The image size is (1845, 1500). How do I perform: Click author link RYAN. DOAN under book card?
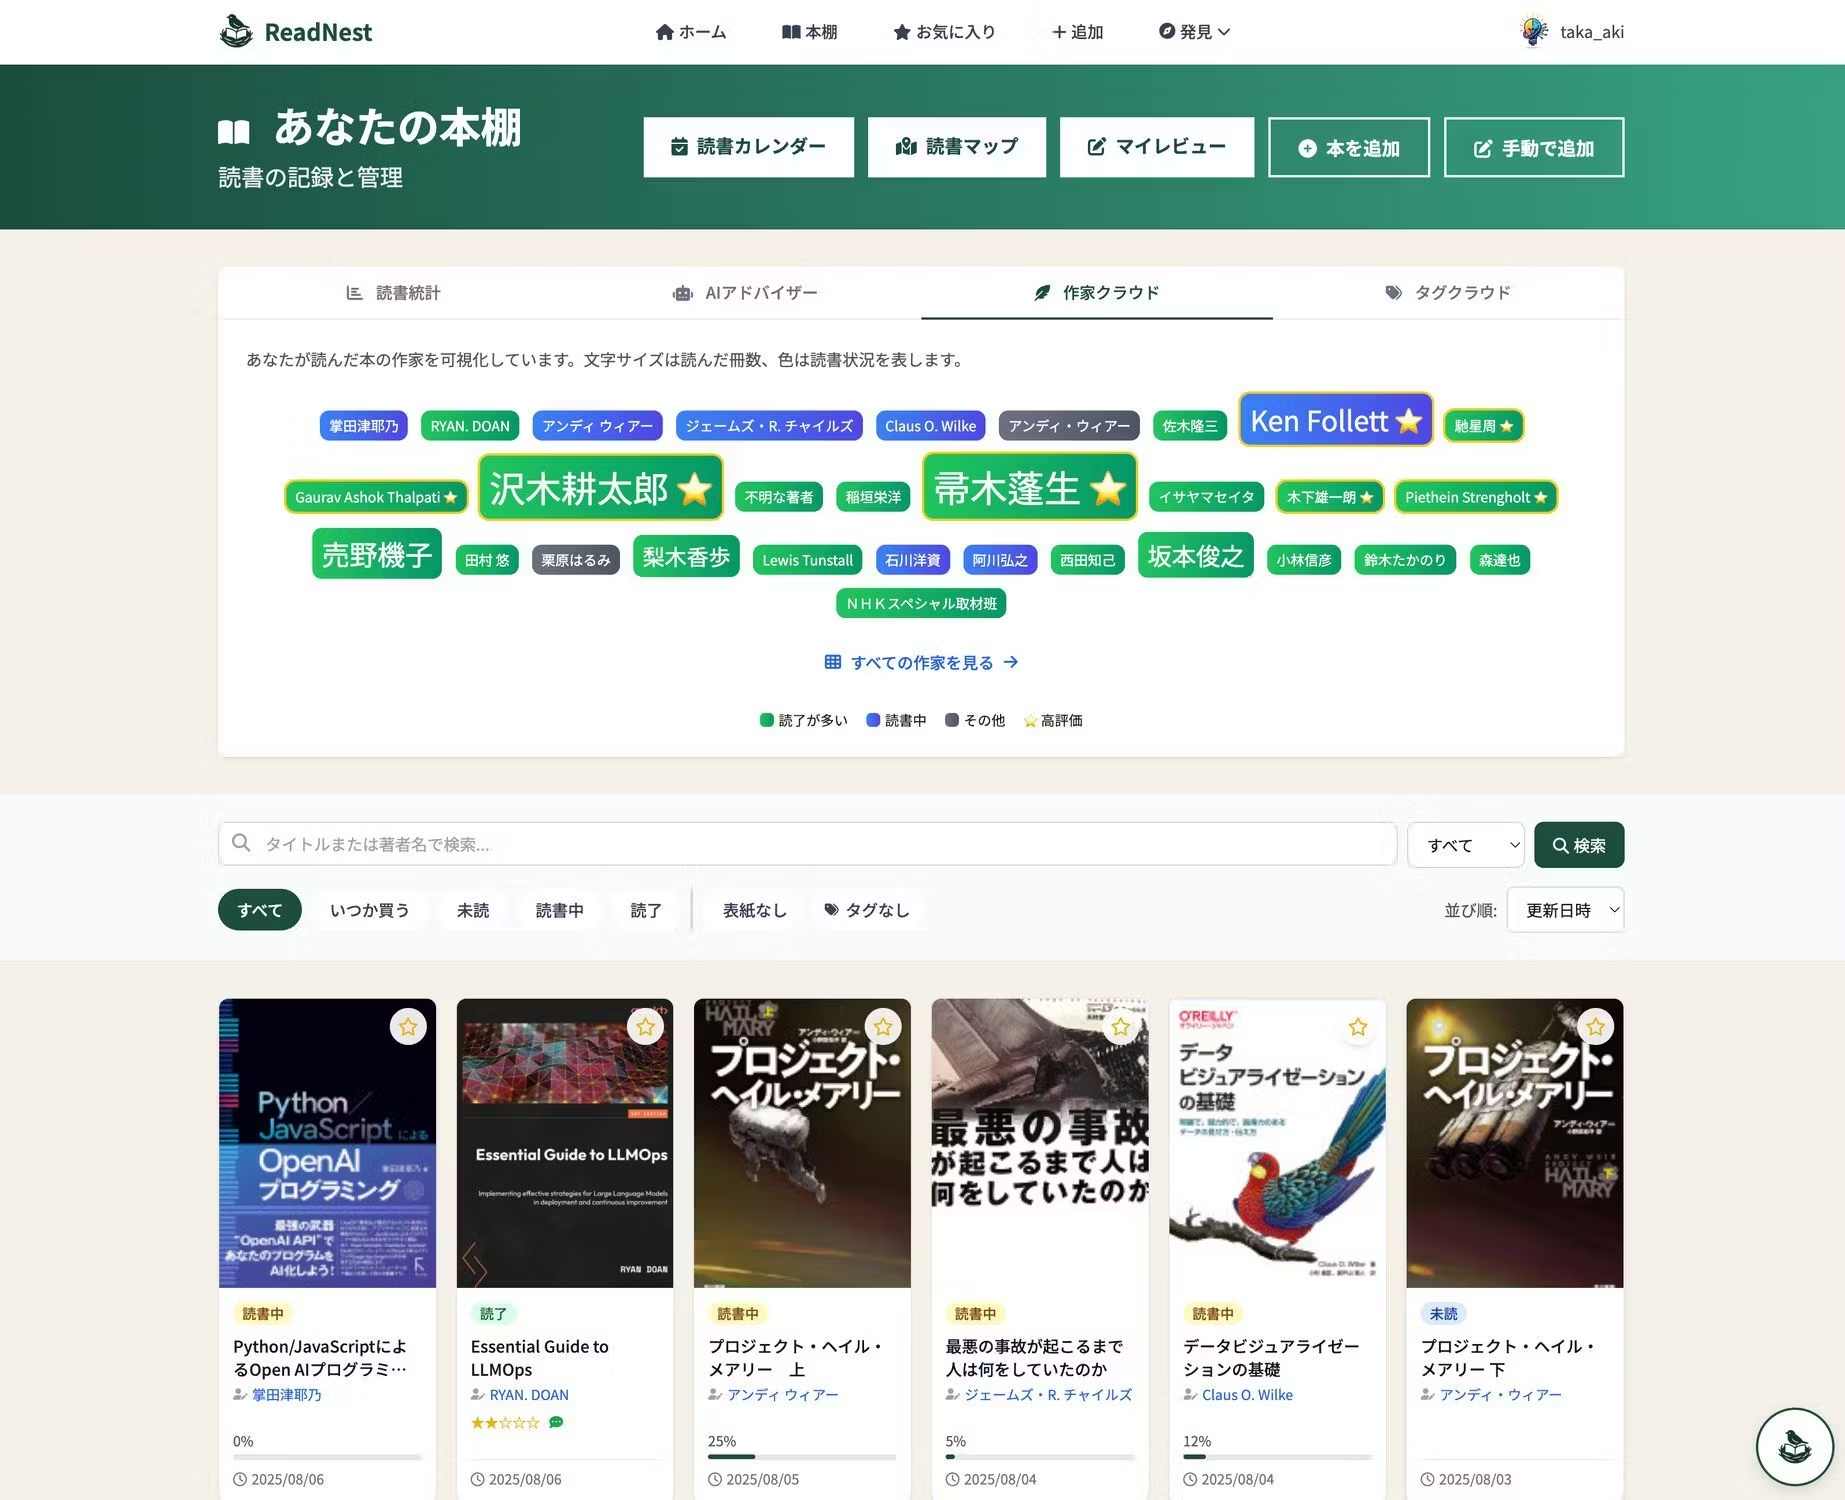[x=529, y=1395]
